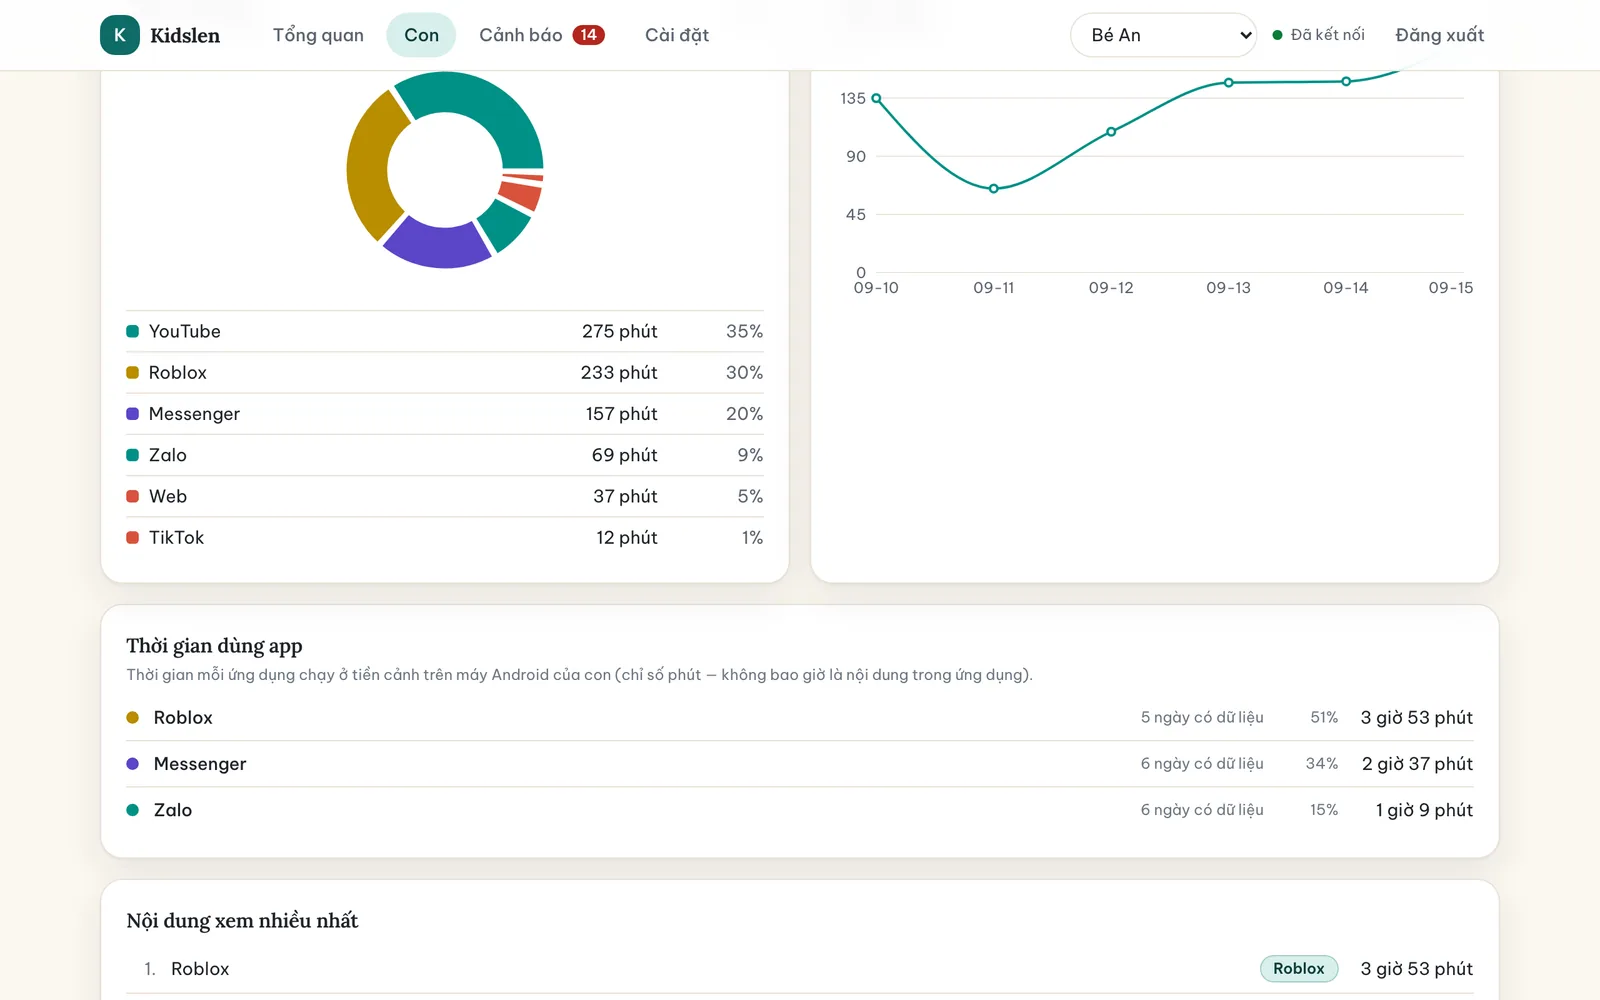
Task: Select the first-ranked Roblox content entry
Action: tap(200, 969)
